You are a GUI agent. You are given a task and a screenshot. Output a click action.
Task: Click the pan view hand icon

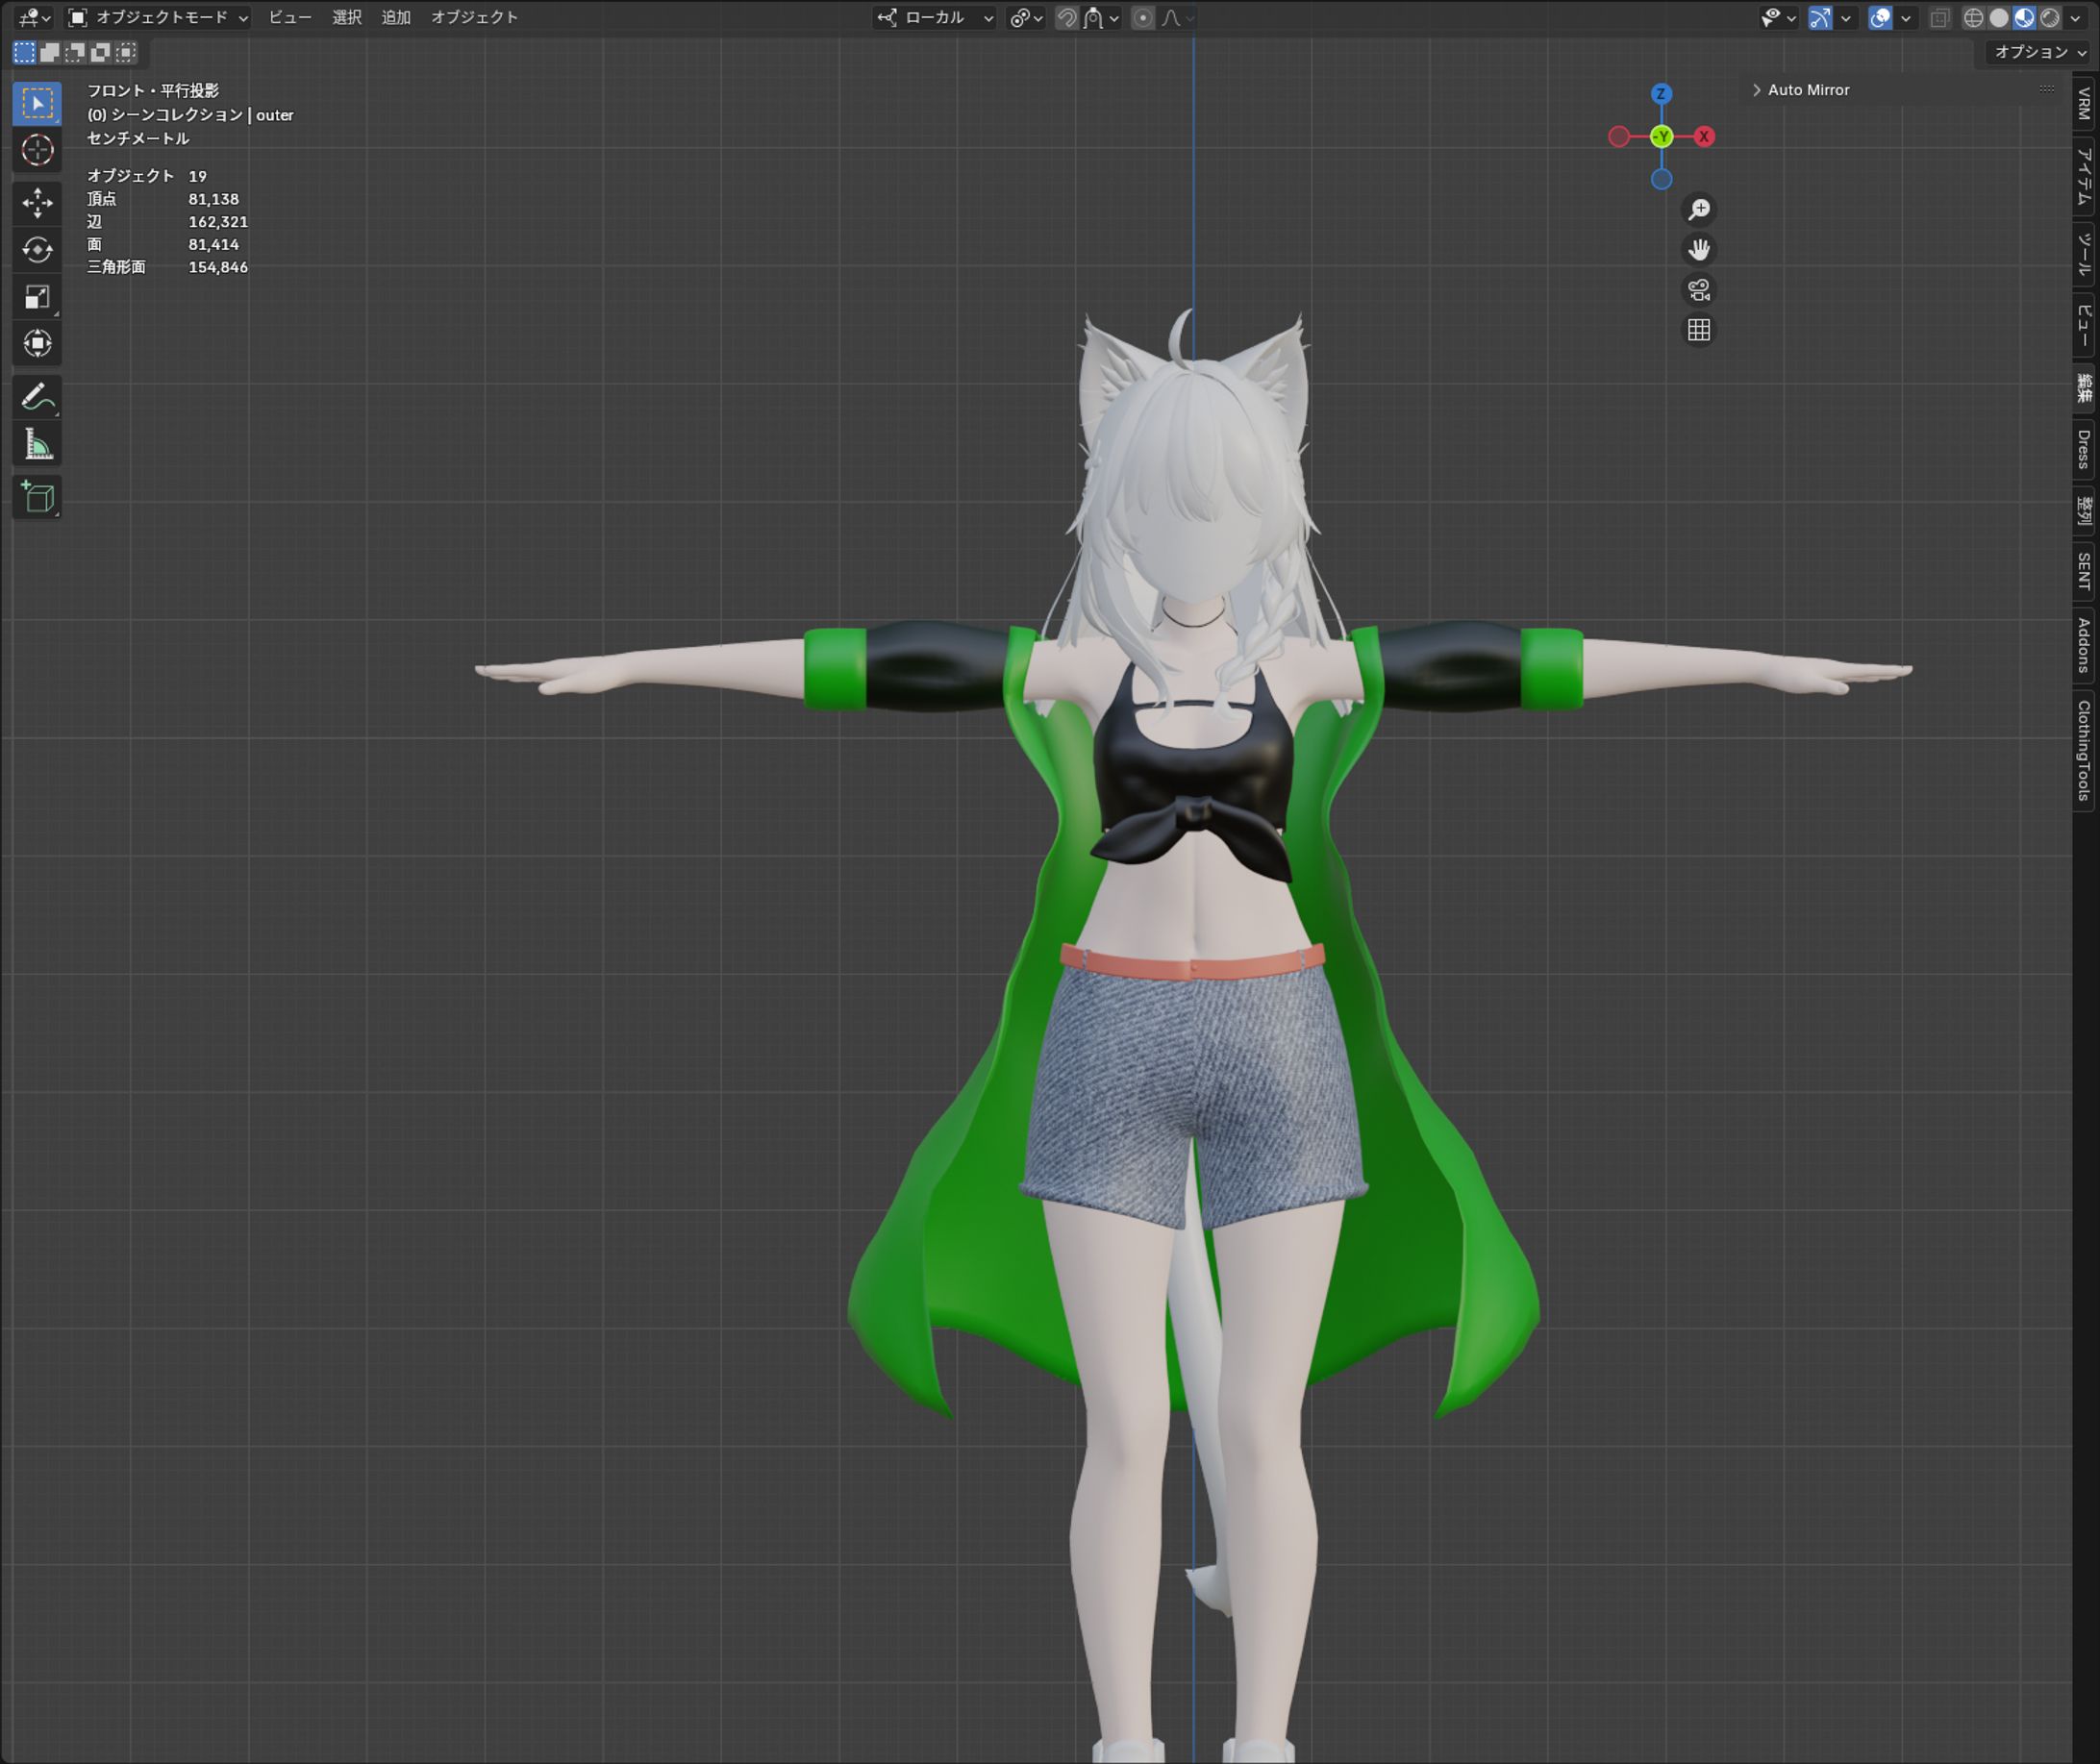click(1699, 249)
